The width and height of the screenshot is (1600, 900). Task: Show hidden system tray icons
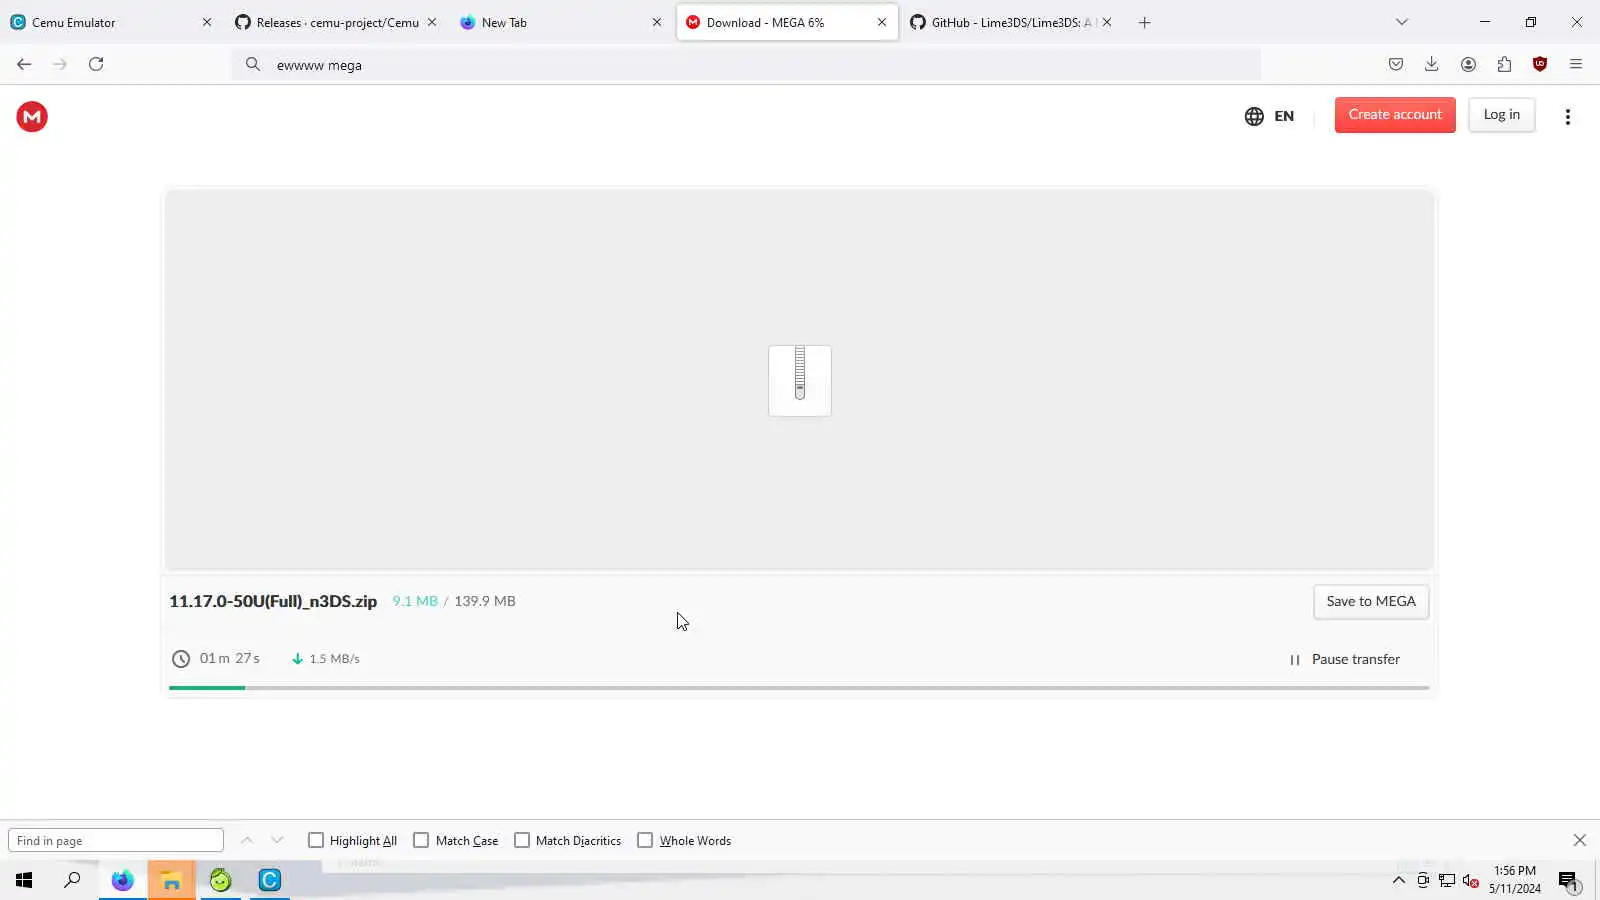[x=1398, y=880]
